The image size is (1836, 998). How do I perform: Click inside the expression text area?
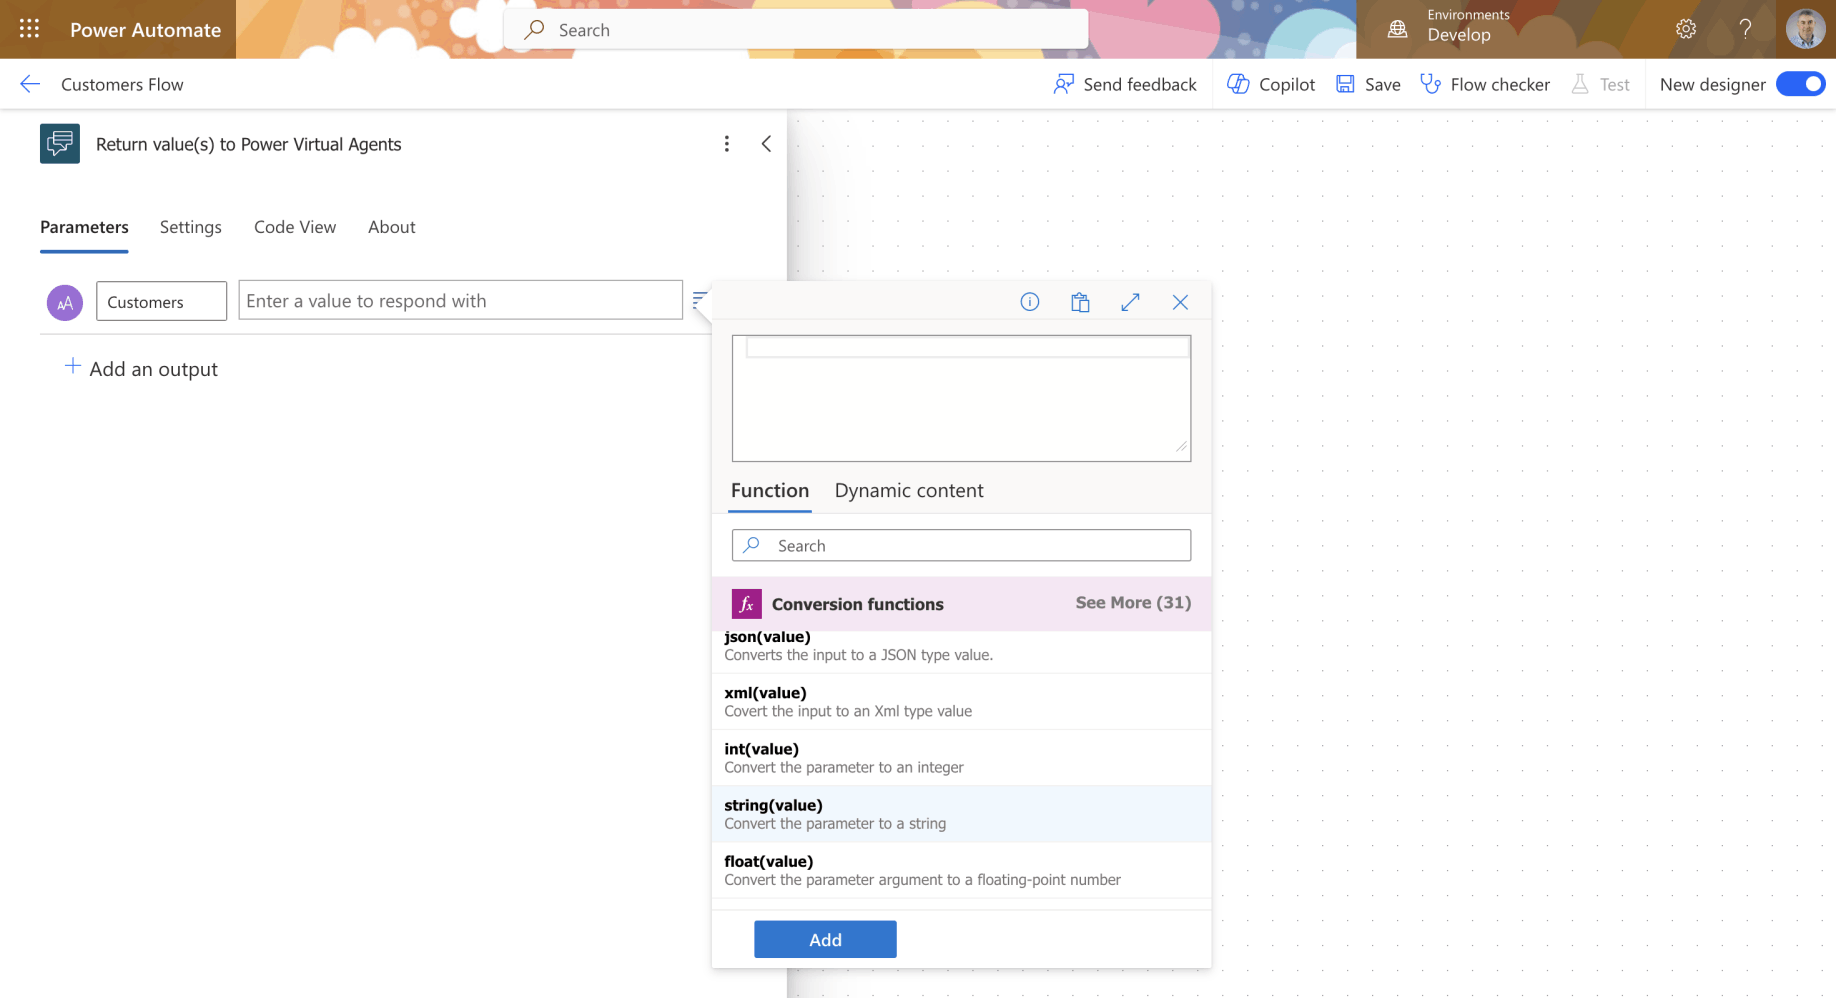click(961, 398)
